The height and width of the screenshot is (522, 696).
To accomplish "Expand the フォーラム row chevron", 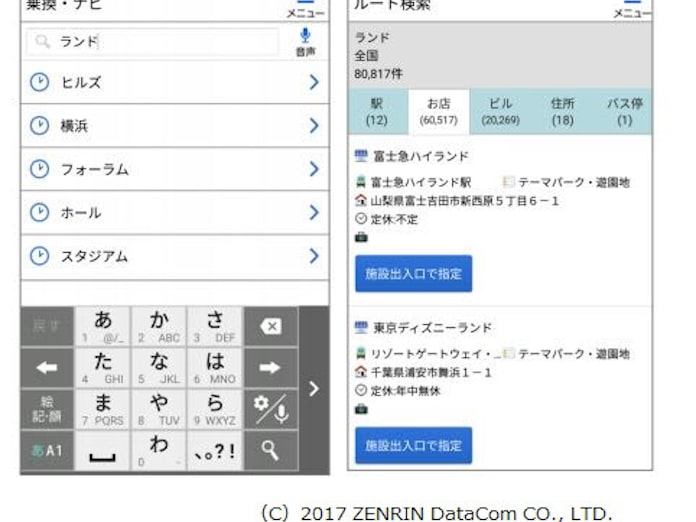I will [314, 169].
